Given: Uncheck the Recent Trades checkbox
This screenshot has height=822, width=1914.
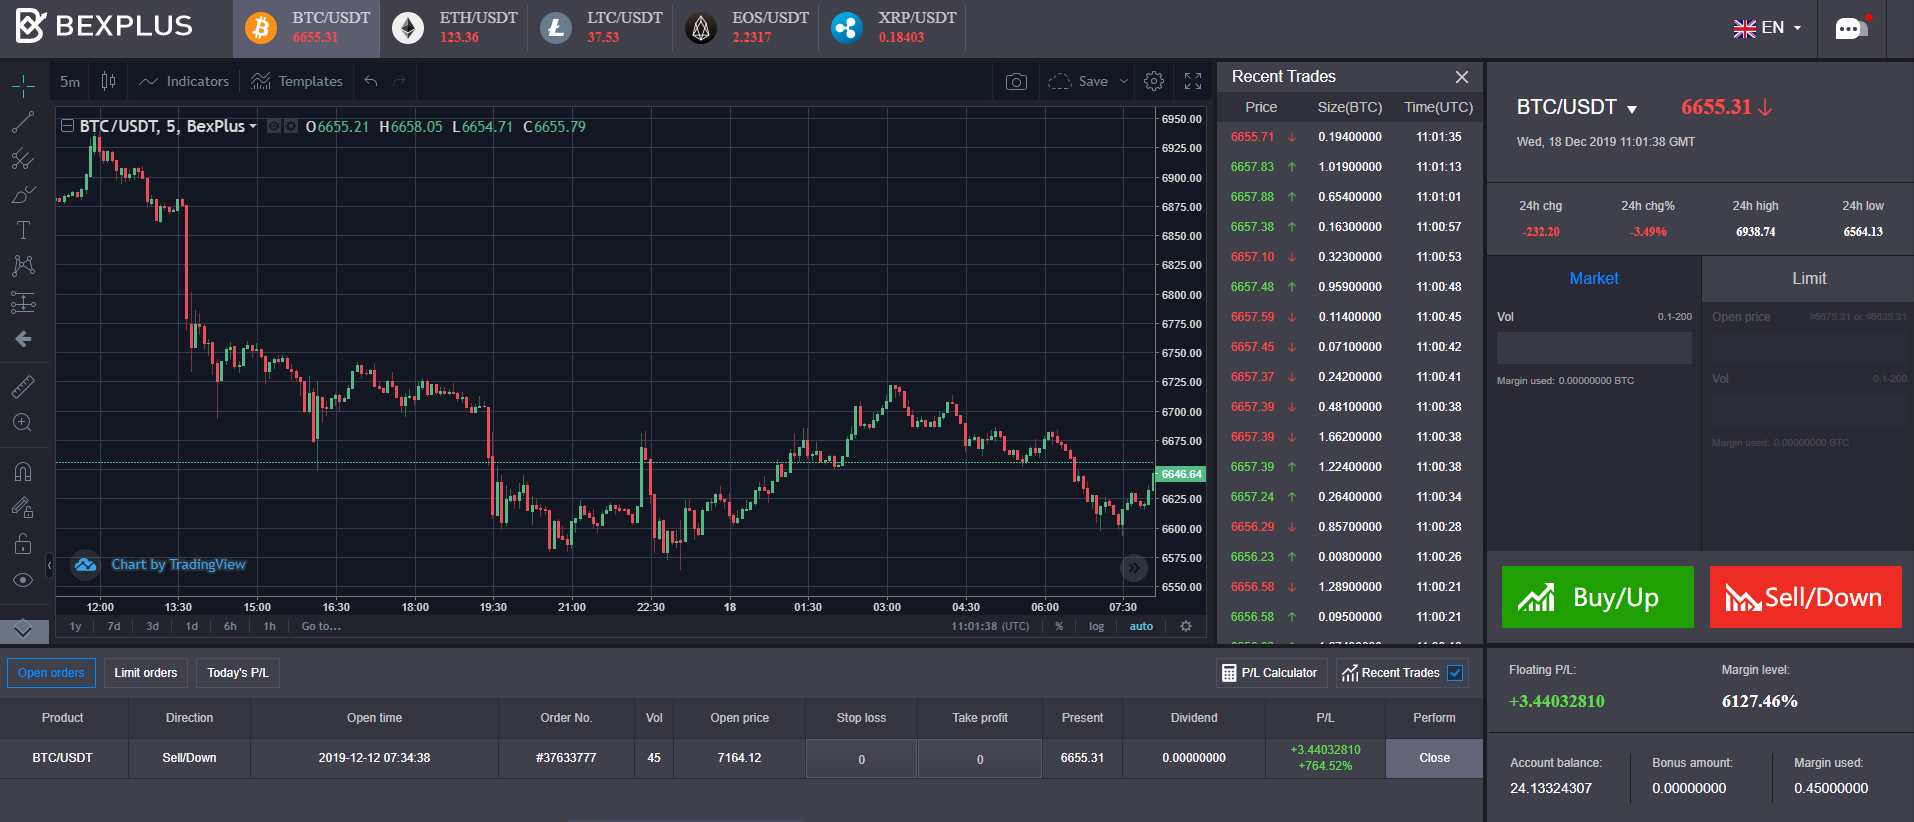Looking at the screenshot, I should coord(1456,673).
